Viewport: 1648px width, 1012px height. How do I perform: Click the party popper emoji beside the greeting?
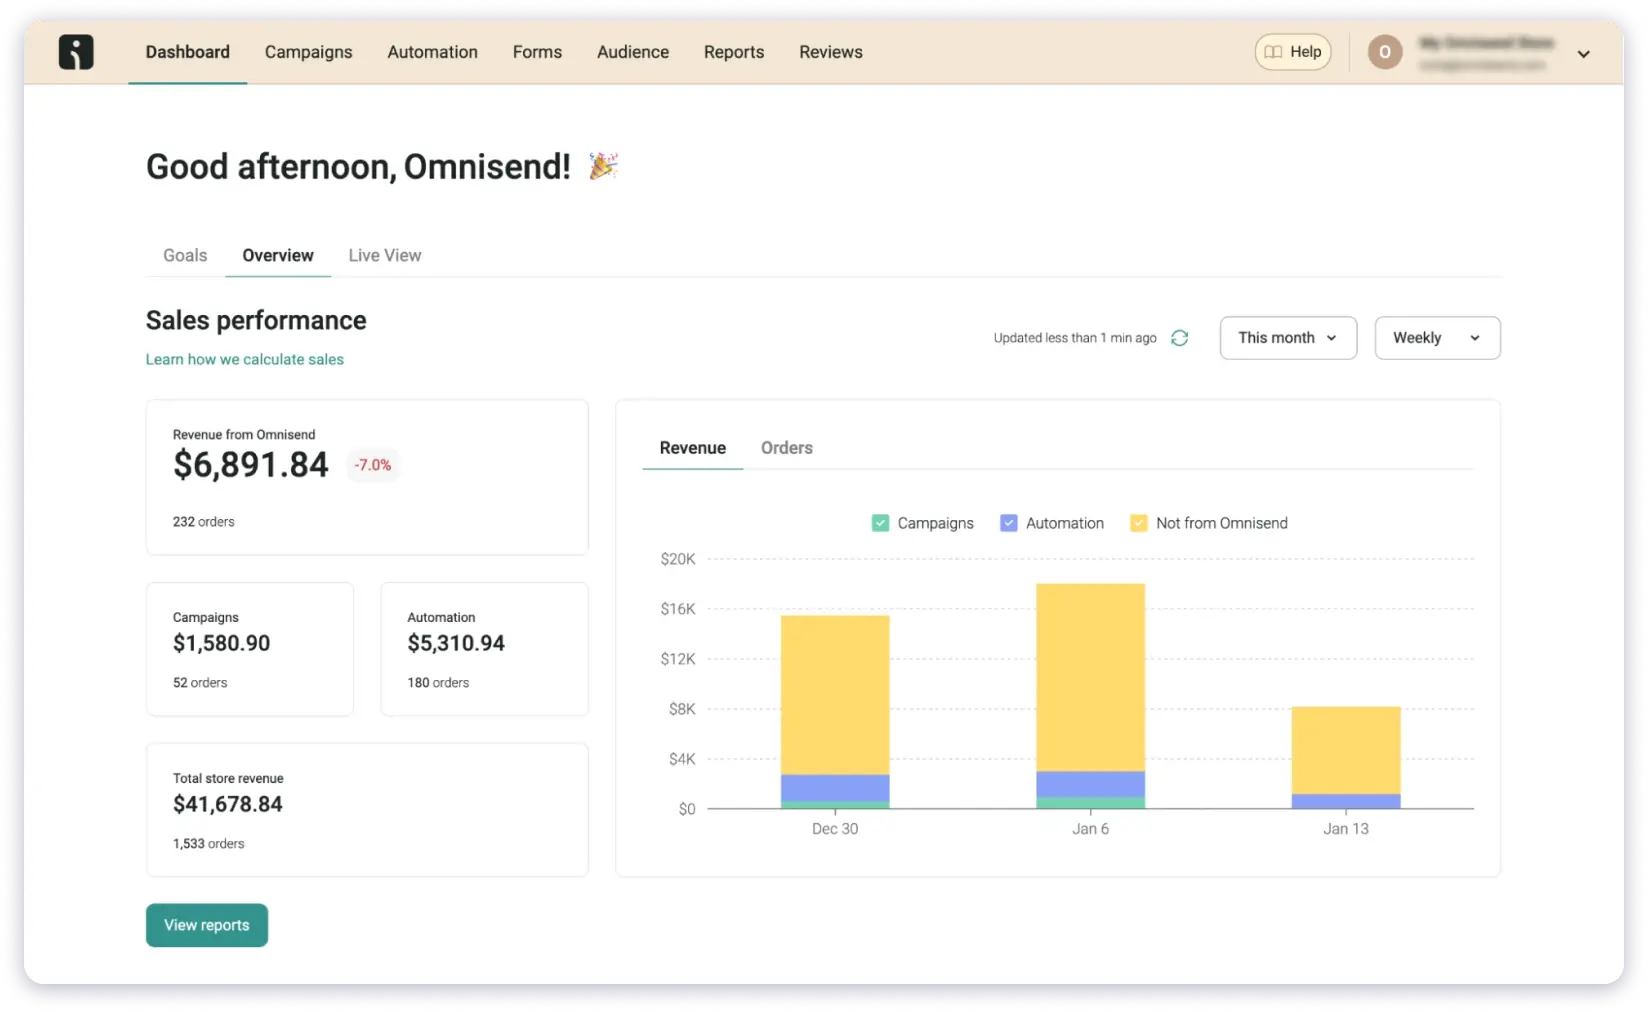603,165
